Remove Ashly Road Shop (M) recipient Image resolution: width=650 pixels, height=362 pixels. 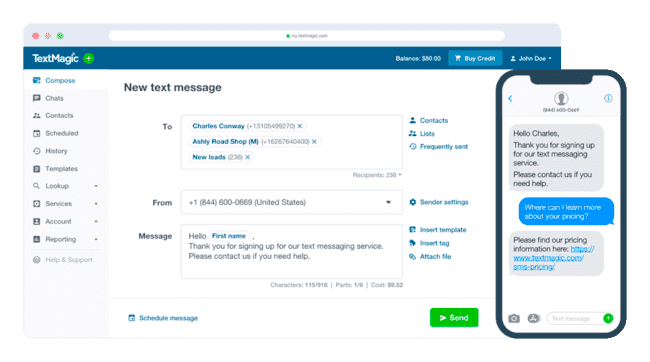tap(314, 142)
